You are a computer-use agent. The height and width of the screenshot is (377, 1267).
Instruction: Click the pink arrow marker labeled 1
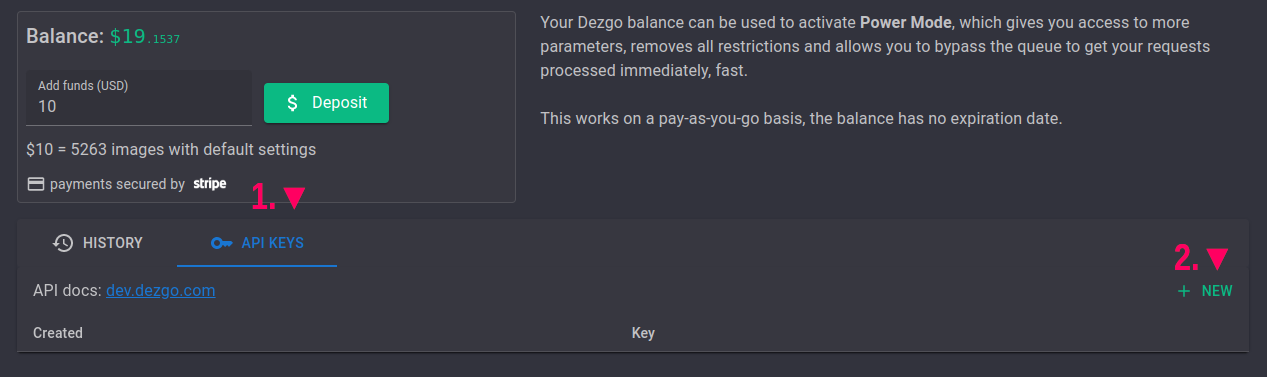click(293, 197)
